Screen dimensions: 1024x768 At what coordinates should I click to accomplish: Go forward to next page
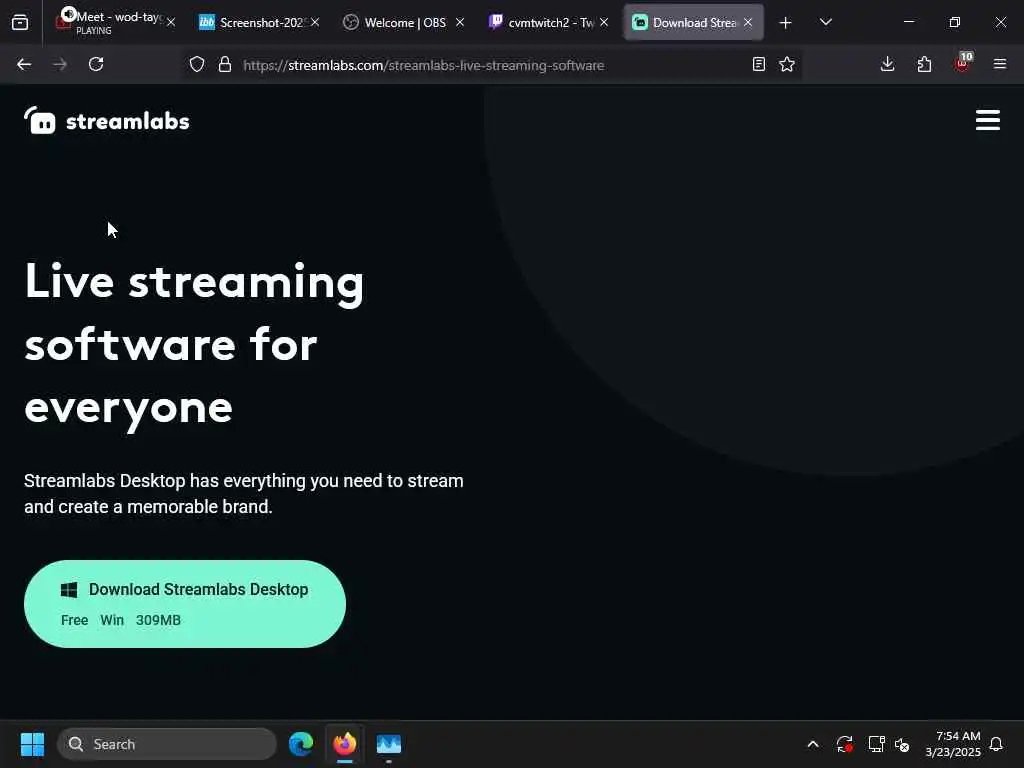tap(59, 64)
